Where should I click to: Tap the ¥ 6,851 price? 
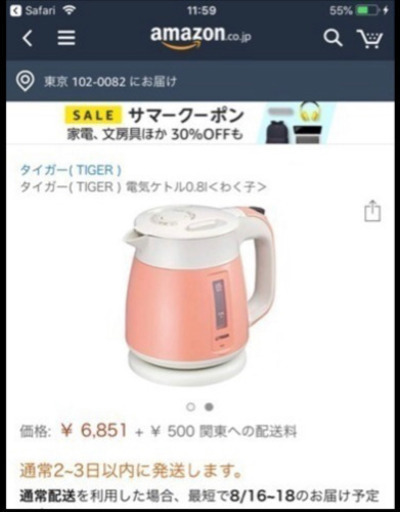click(x=94, y=430)
